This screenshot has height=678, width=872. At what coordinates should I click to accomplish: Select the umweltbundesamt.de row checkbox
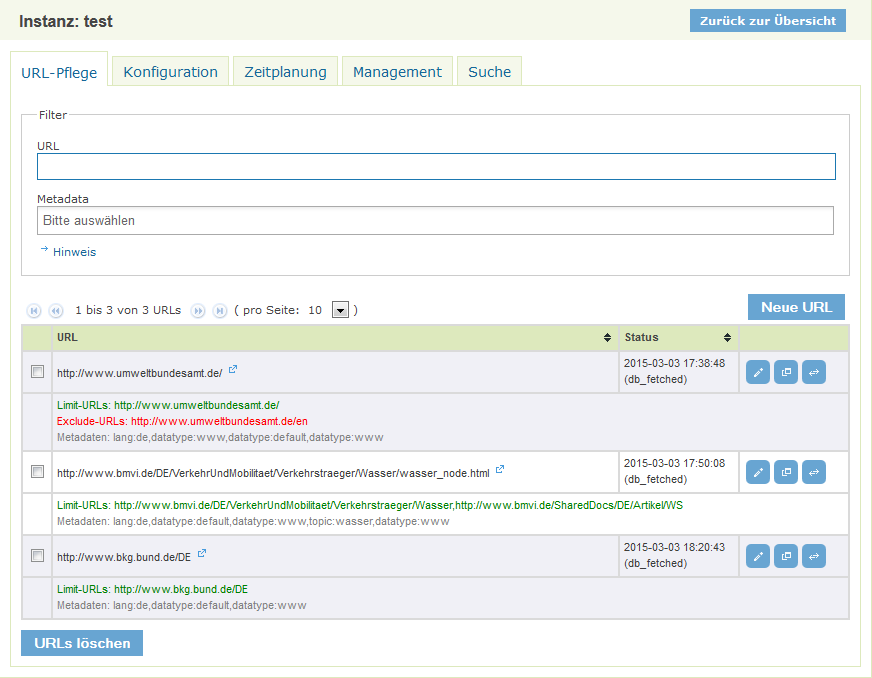tap(38, 372)
